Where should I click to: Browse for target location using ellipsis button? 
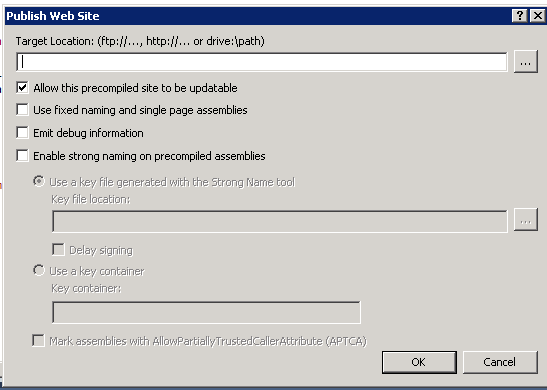[x=525, y=62]
